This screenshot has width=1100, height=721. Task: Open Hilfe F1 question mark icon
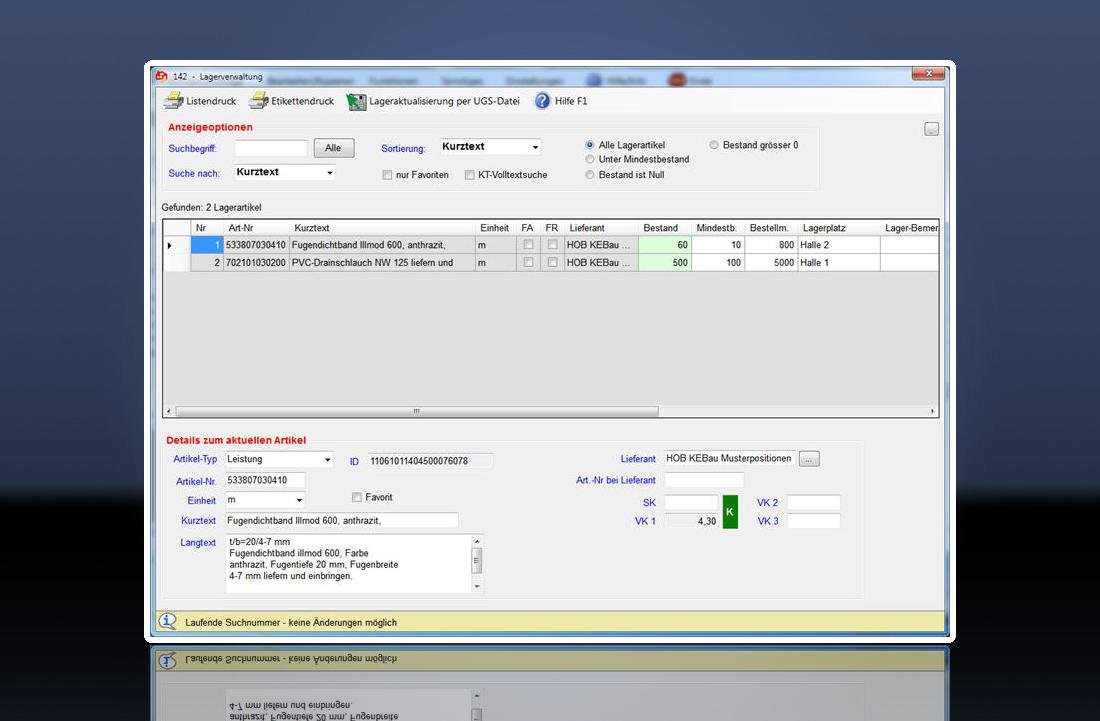[543, 101]
